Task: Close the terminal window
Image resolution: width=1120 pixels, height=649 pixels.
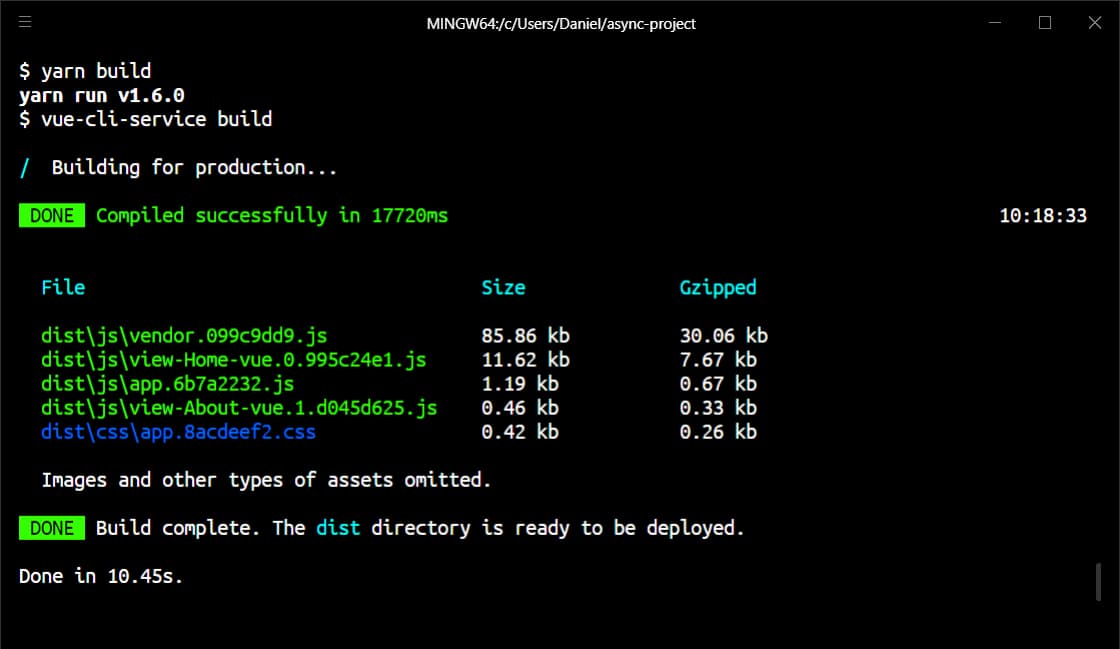Action: (1094, 23)
